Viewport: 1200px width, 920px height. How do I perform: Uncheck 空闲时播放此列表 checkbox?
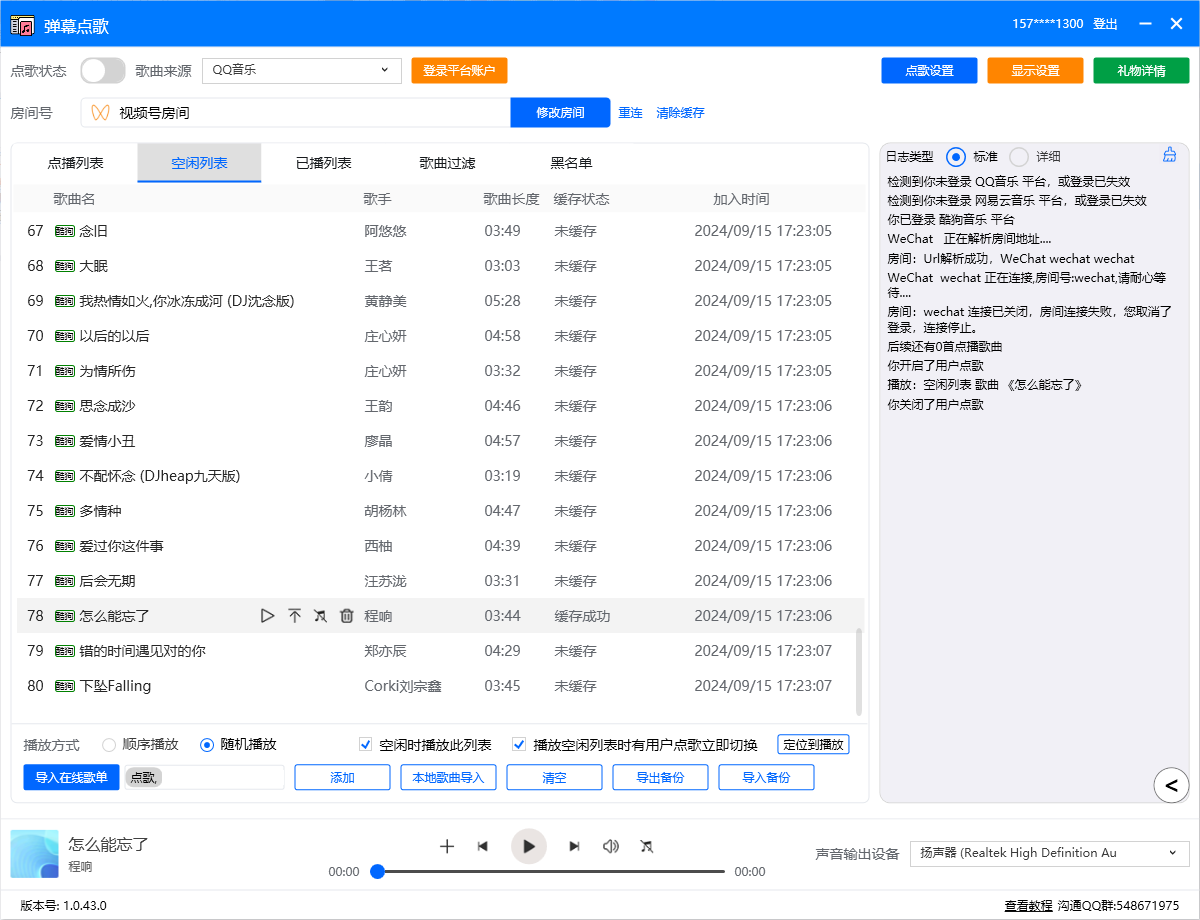point(366,744)
